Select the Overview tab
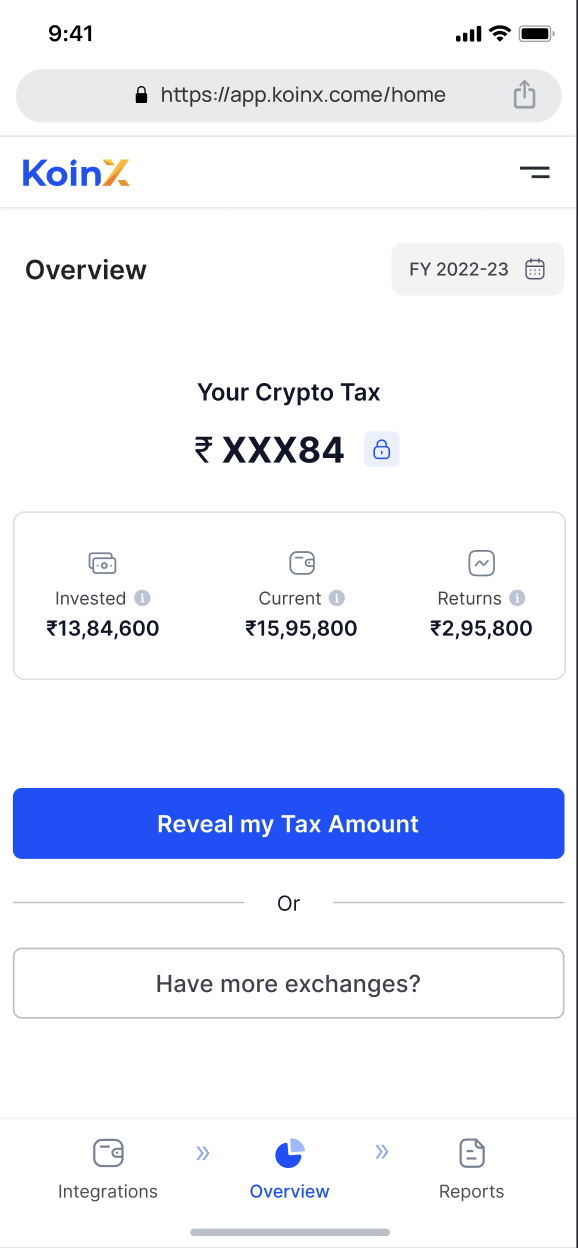This screenshot has height=1248, width=578. pyautogui.click(x=289, y=1168)
